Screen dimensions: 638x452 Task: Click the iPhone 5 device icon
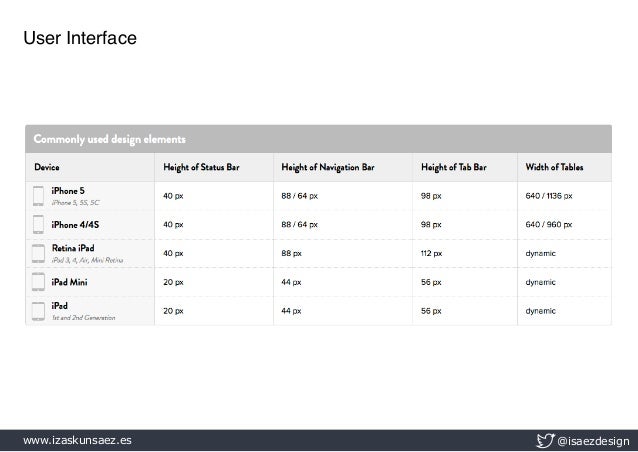39,195
